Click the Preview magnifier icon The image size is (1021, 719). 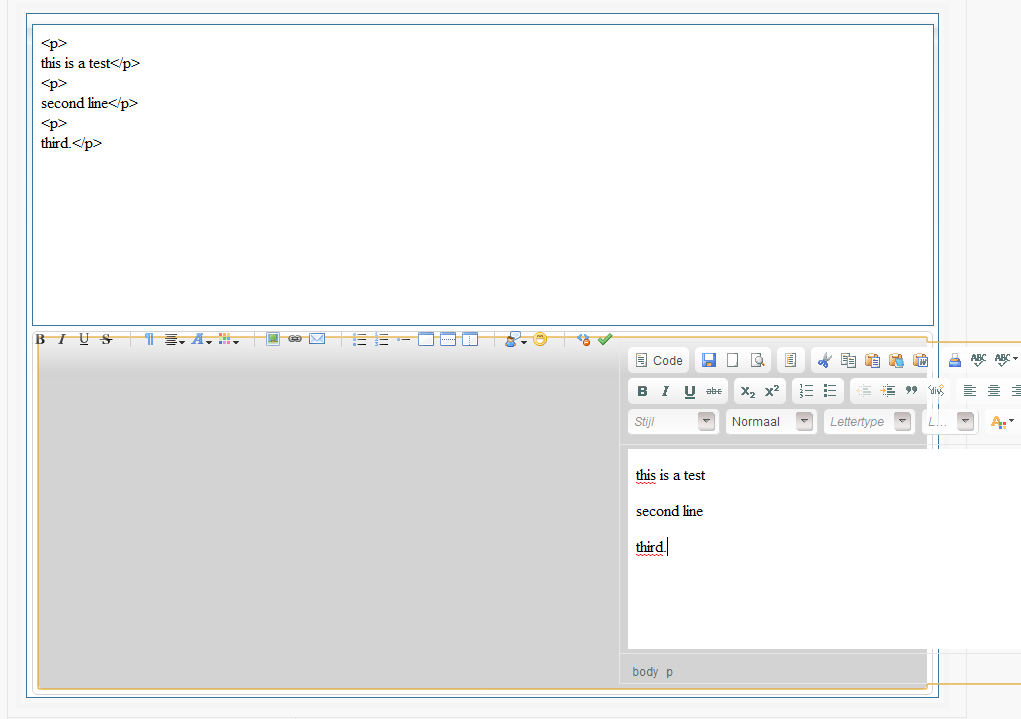pos(758,361)
